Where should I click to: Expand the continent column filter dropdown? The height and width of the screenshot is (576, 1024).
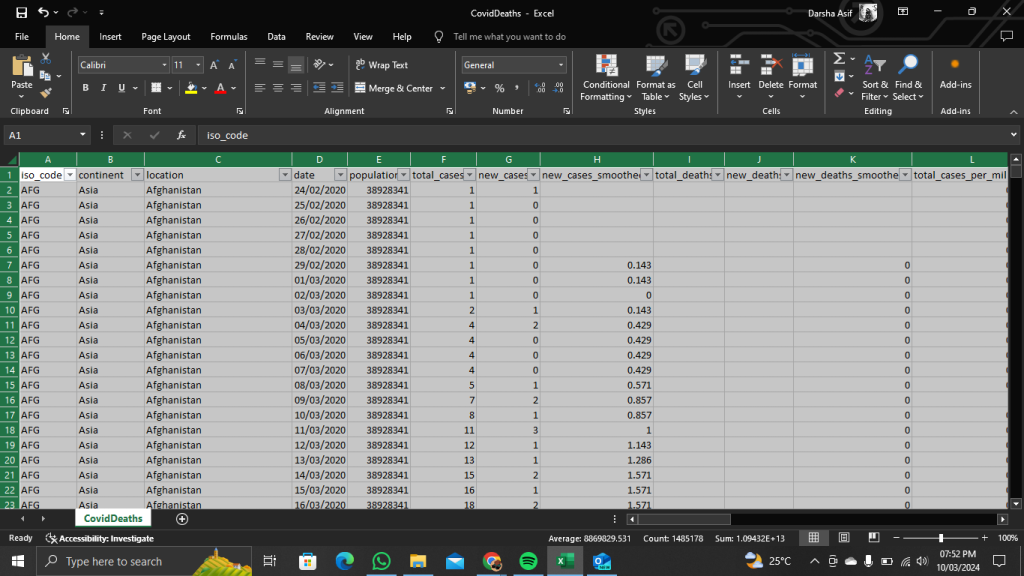pyautogui.click(x=136, y=175)
